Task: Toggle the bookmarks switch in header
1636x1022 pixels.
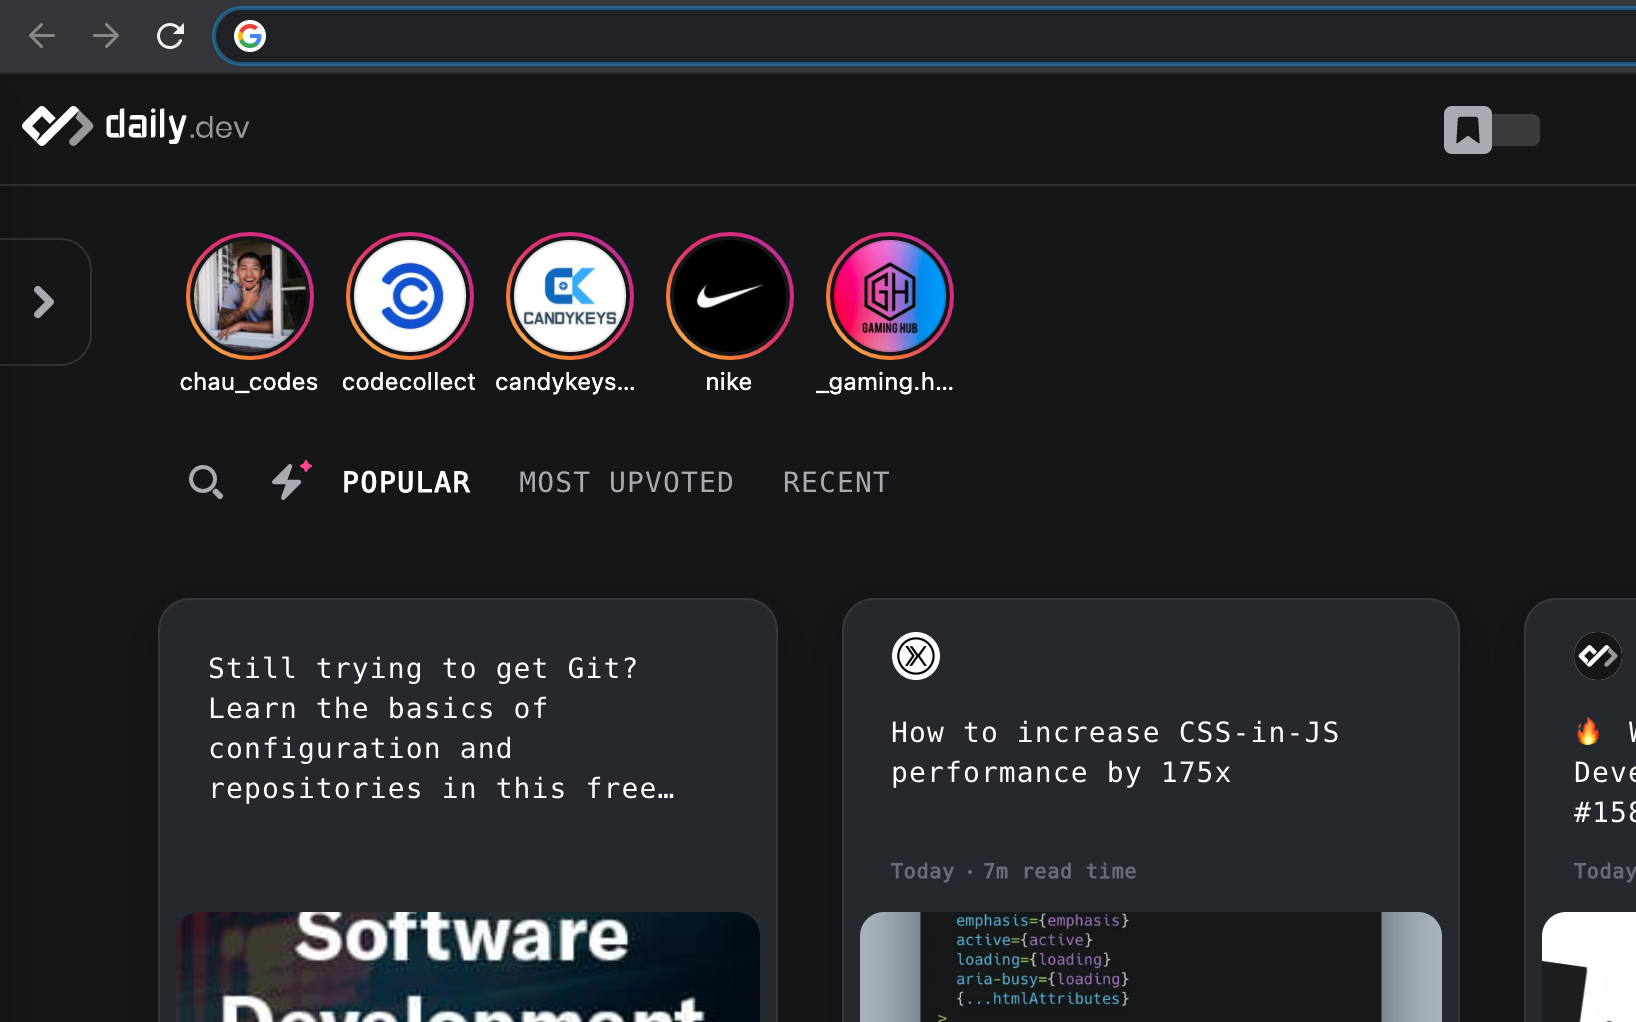Action: [1491, 130]
